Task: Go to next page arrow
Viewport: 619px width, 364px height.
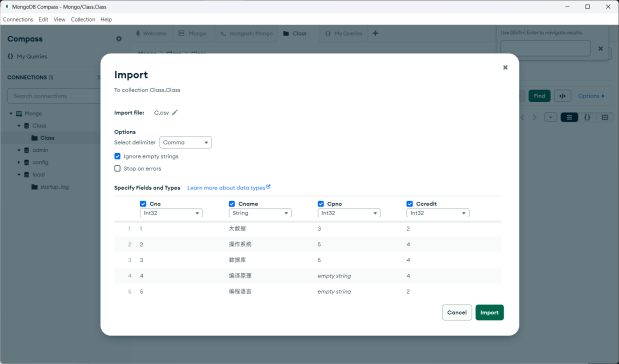Action: pyautogui.click(x=535, y=118)
